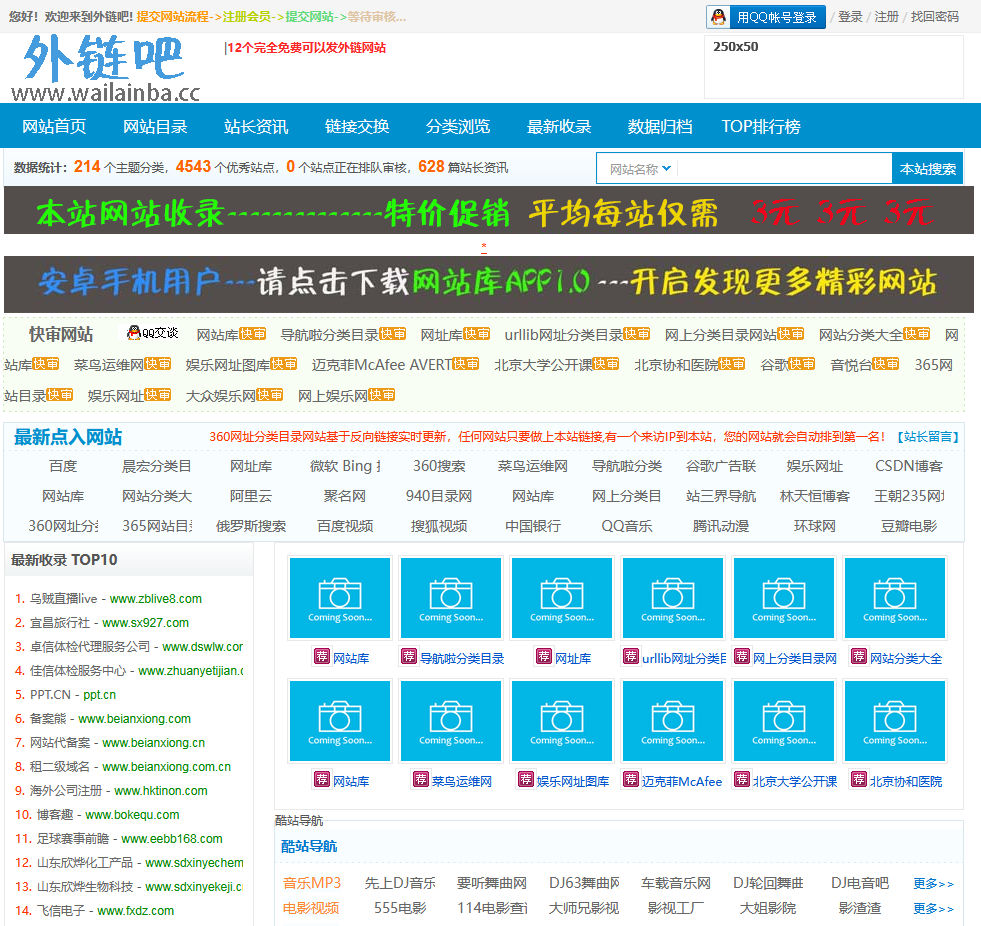Click 荐 badge beside 迈克菲McAfee thumbnail caption
Screen dimensions: 981x926
point(631,780)
